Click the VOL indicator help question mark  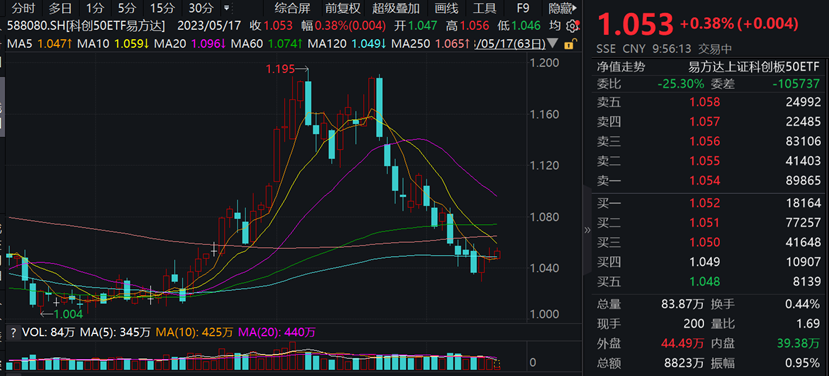[12, 333]
